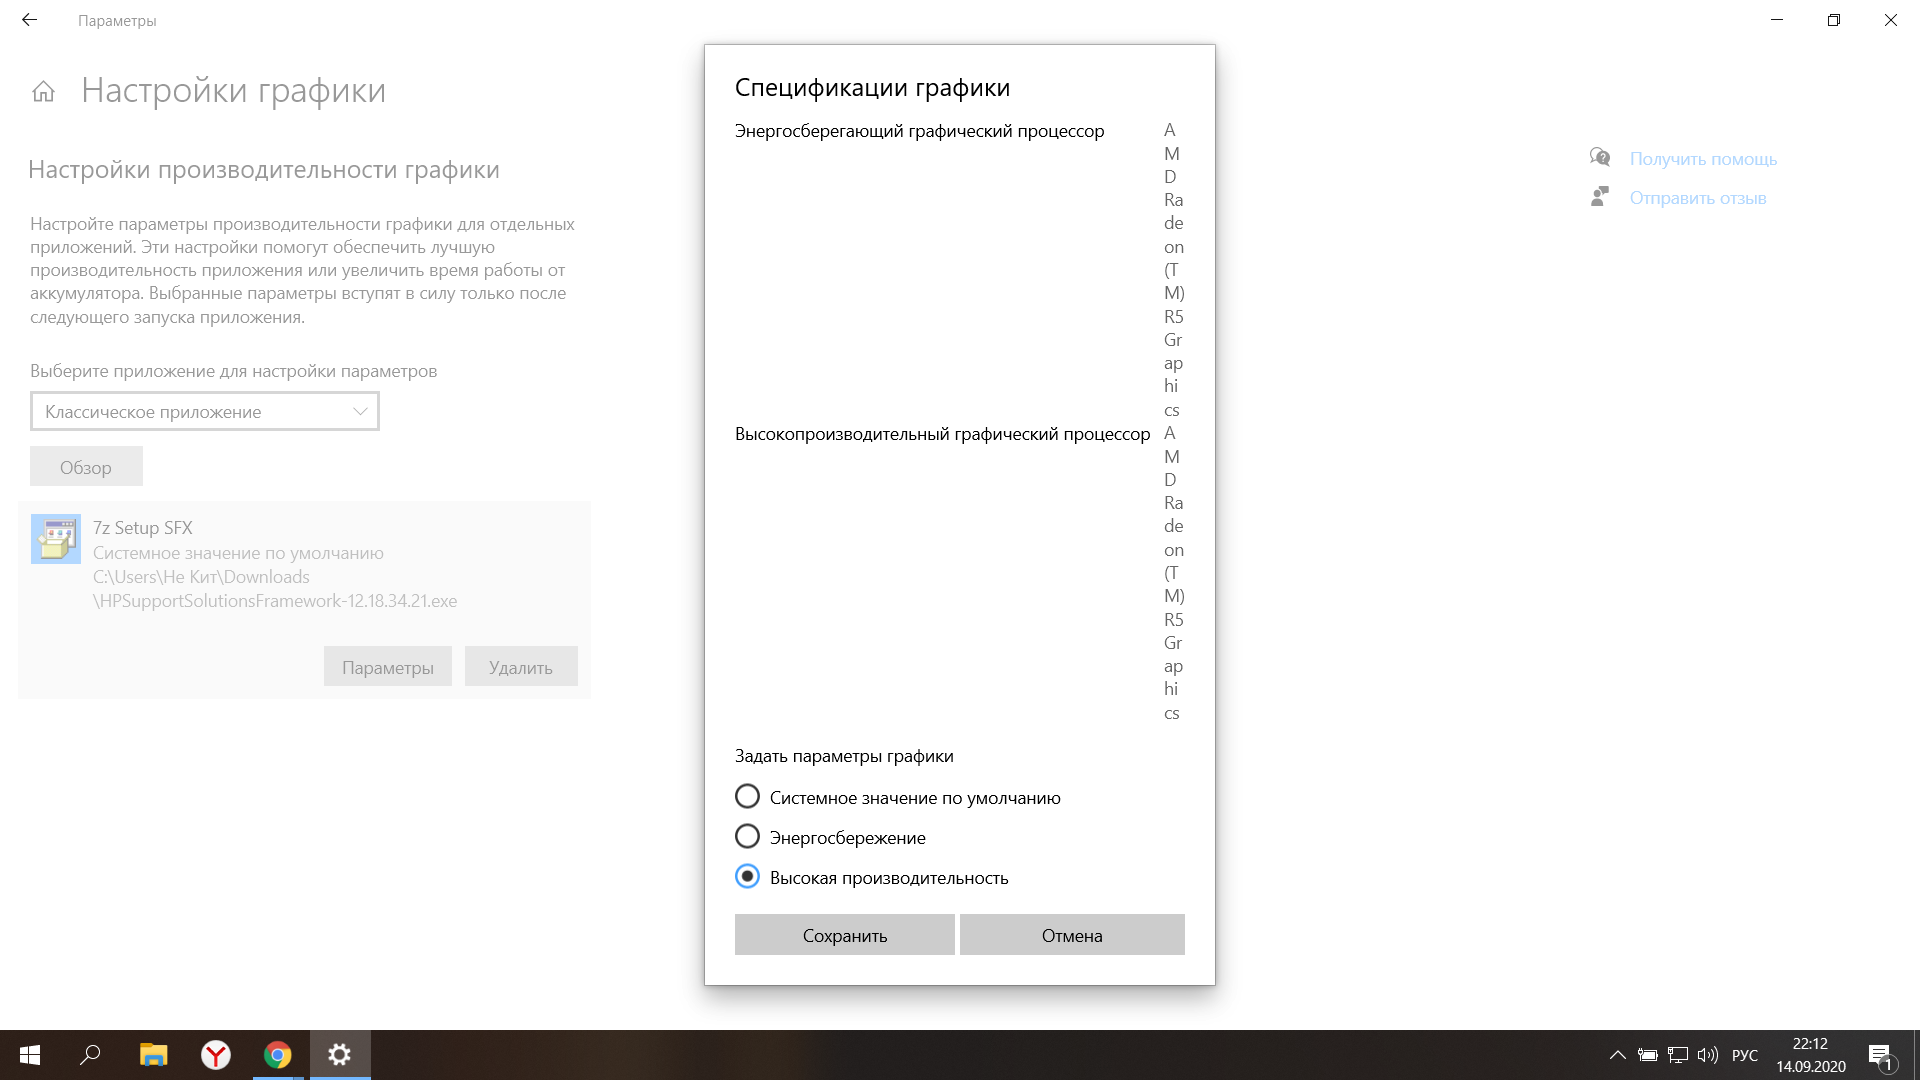Click the back arrow in Settings
The width and height of the screenshot is (1920, 1080).
(29, 20)
